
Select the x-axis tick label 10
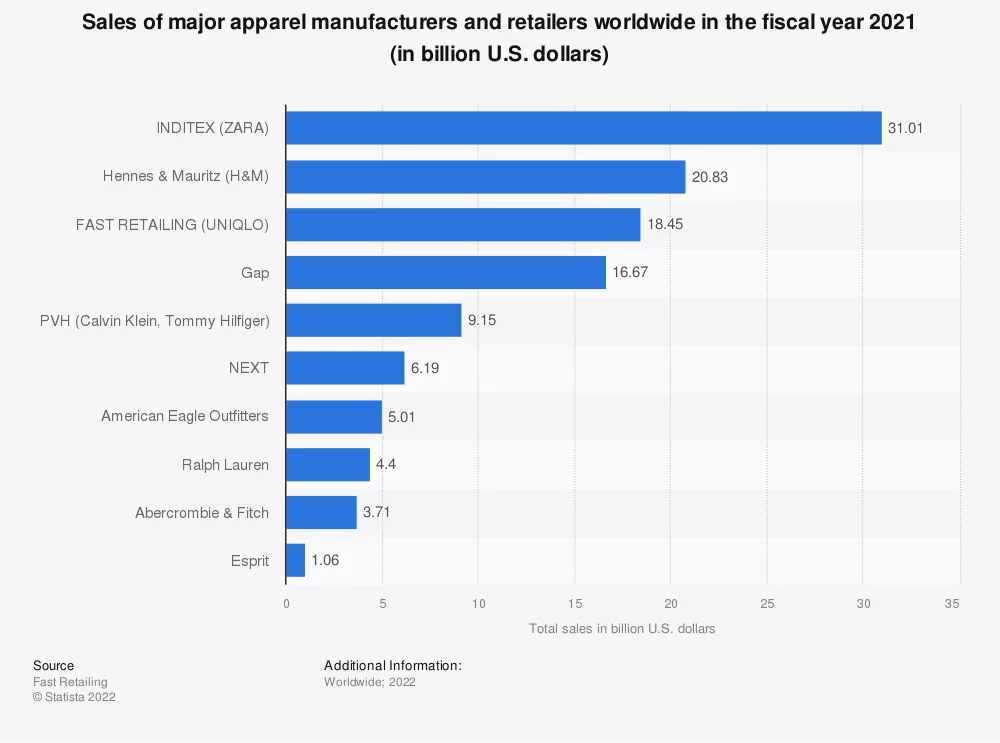(x=478, y=604)
